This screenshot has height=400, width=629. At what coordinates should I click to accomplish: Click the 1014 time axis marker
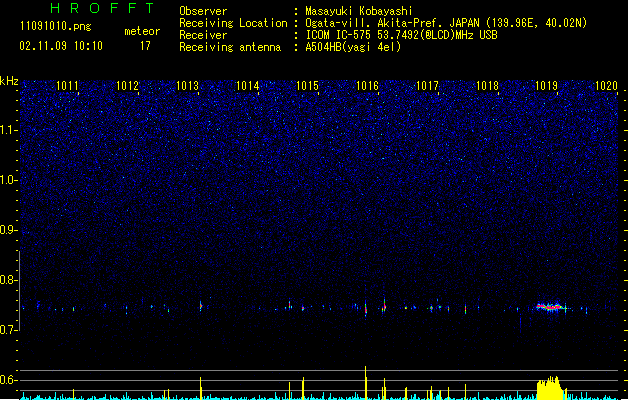pyautogui.click(x=248, y=86)
